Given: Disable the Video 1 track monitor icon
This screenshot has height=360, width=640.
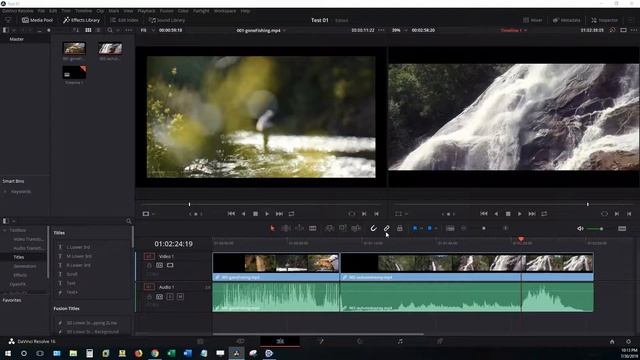Looking at the screenshot, I should pyautogui.click(x=170, y=265).
